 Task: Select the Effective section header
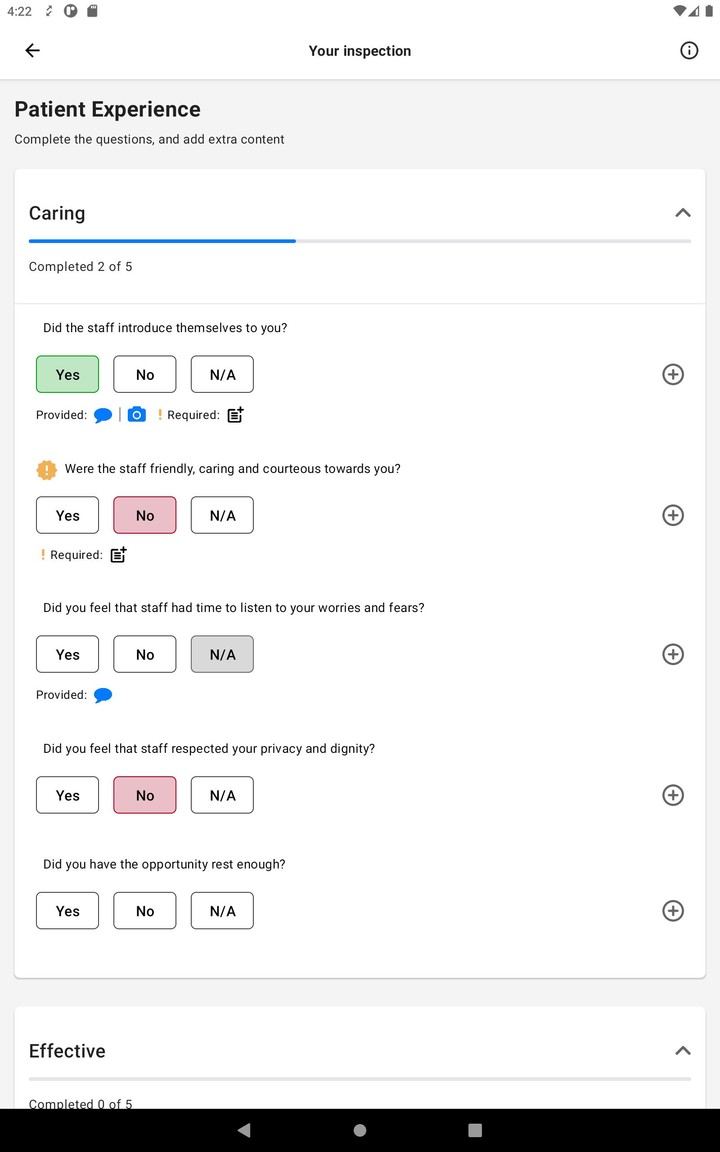pyautogui.click(x=67, y=1051)
